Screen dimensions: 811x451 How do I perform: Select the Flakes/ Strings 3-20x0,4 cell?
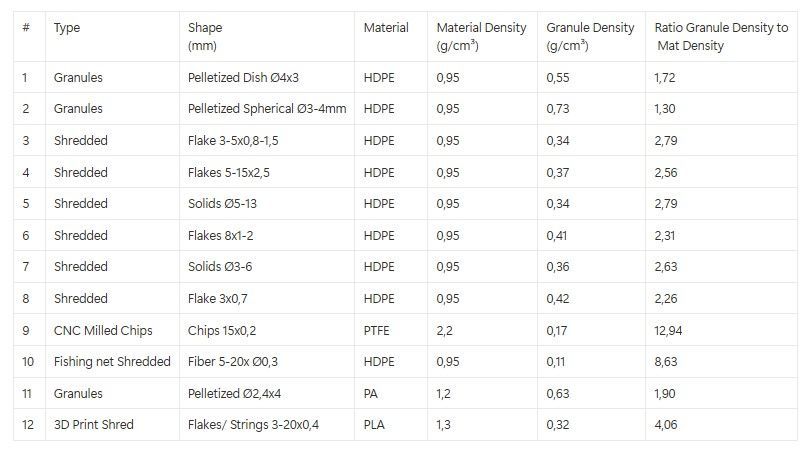coord(254,425)
